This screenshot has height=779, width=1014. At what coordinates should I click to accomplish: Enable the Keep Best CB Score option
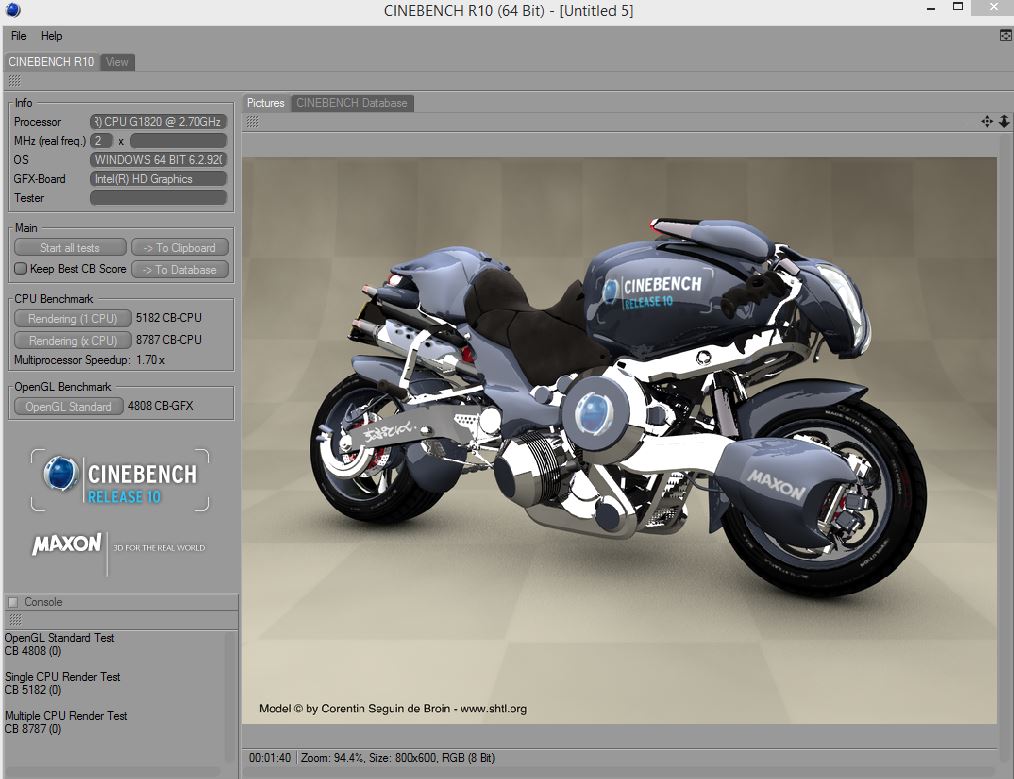click(21, 269)
